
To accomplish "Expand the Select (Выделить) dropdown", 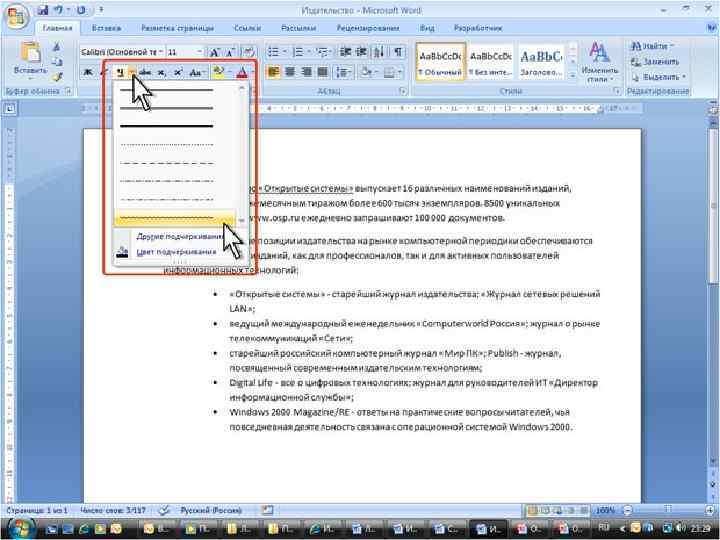I will pyautogui.click(x=658, y=77).
